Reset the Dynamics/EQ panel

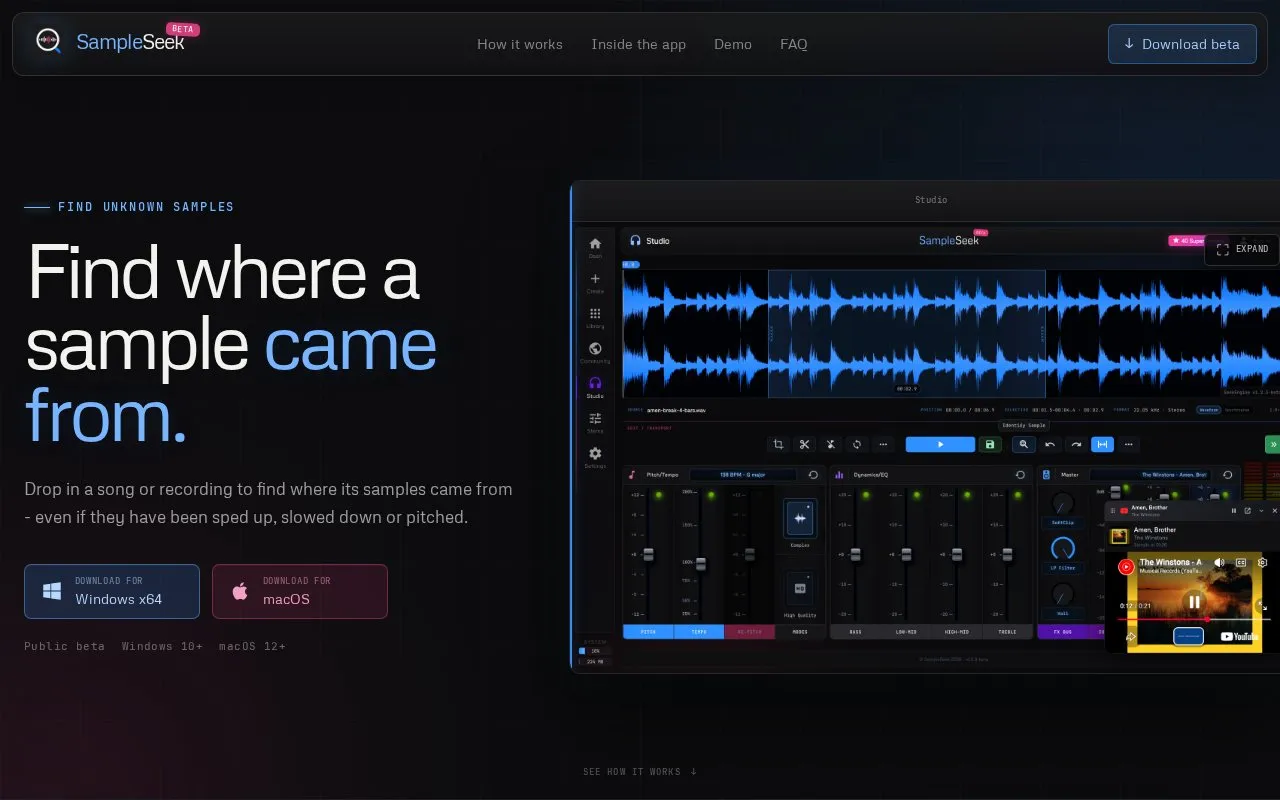pos(1020,475)
